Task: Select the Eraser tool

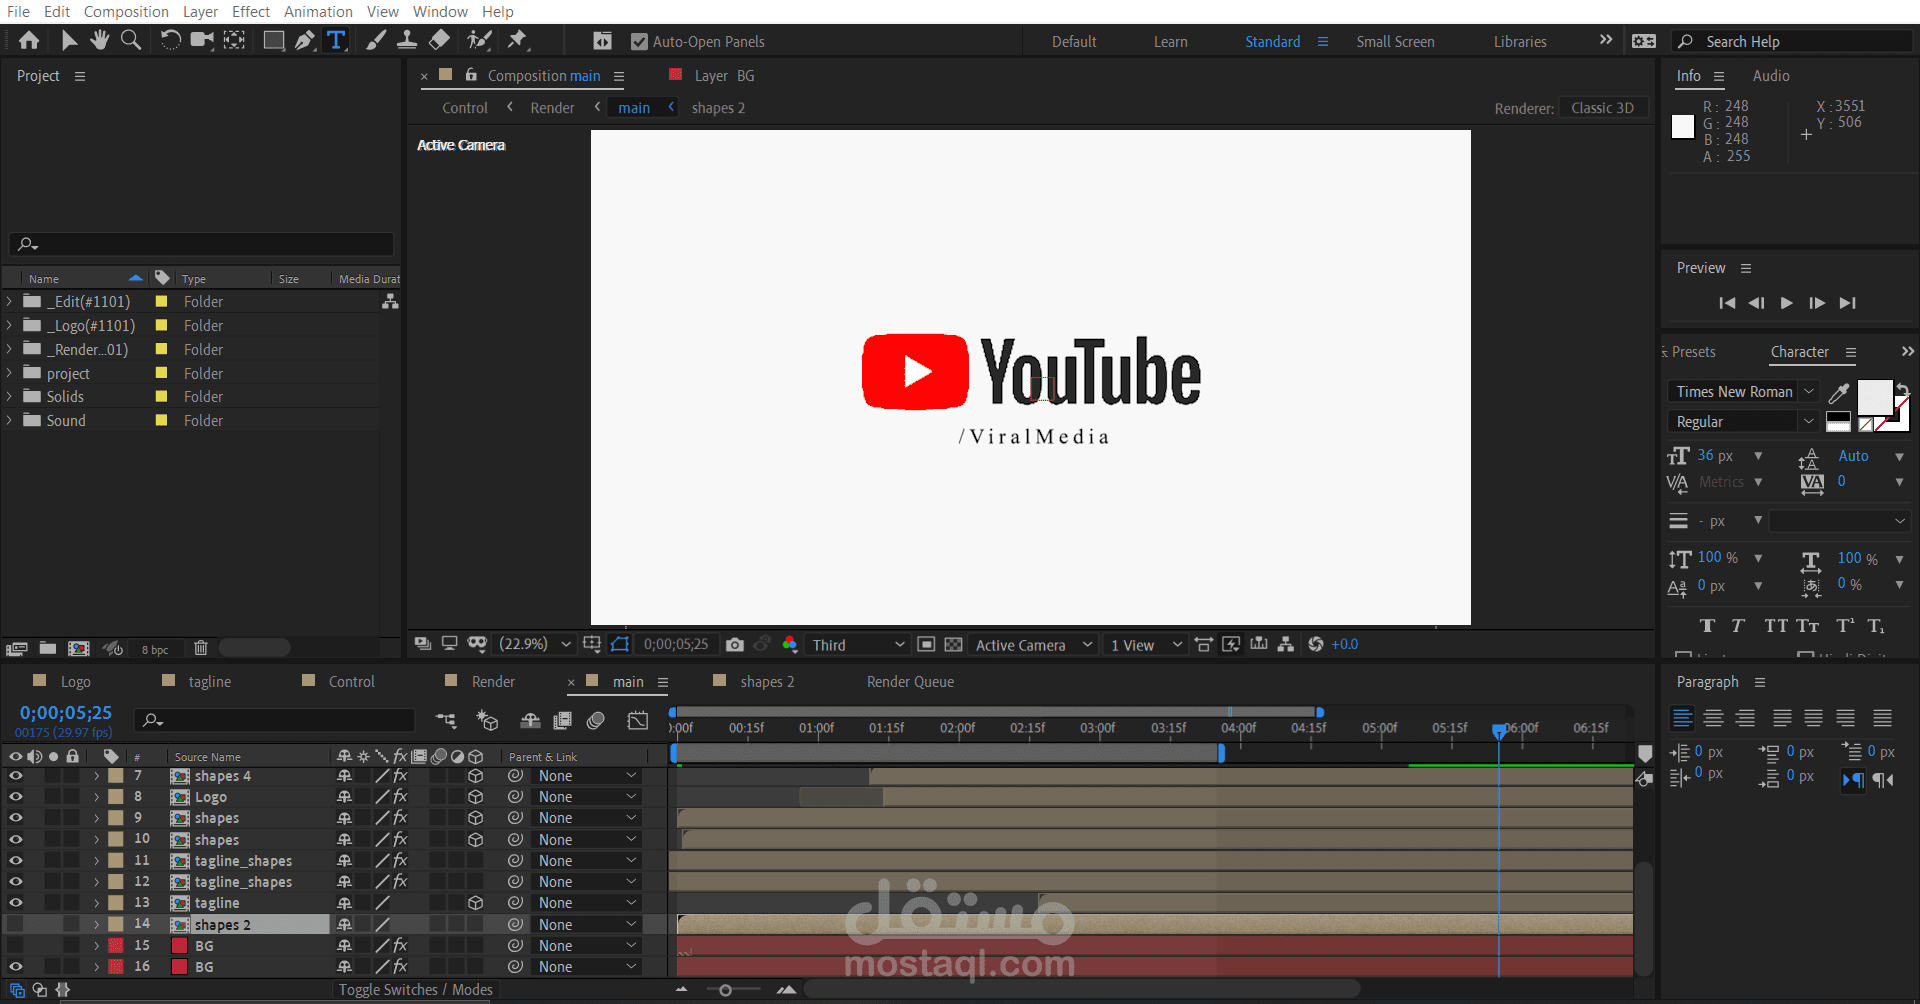Action: [439, 41]
